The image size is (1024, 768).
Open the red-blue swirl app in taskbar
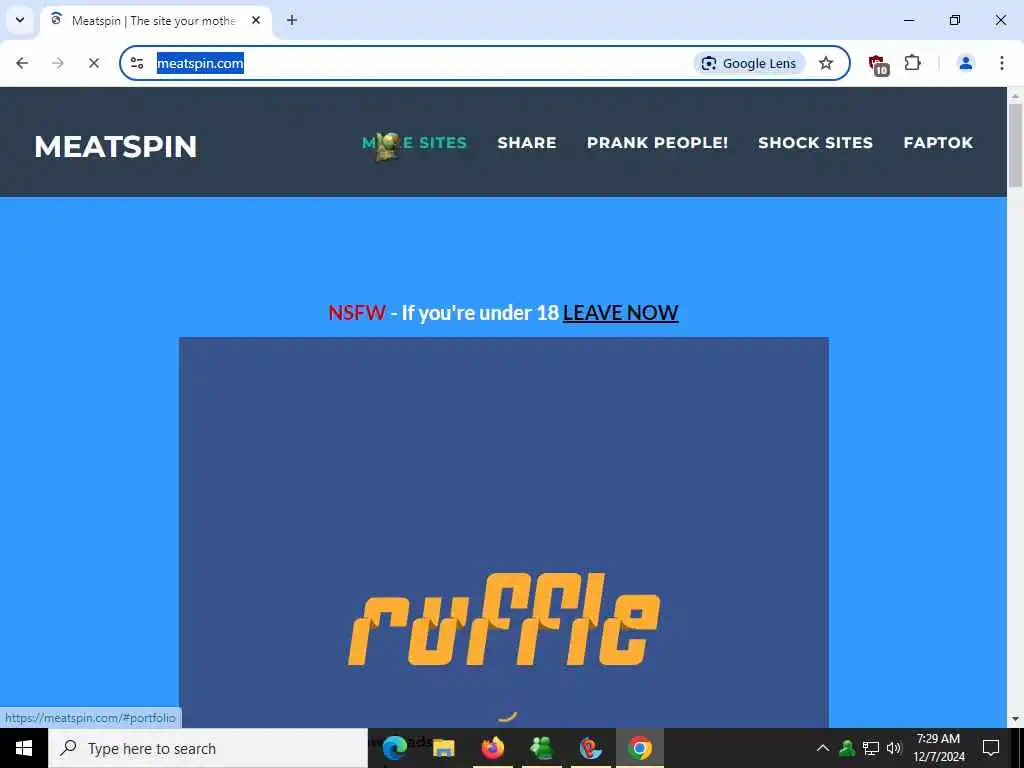click(x=591, y=748)
